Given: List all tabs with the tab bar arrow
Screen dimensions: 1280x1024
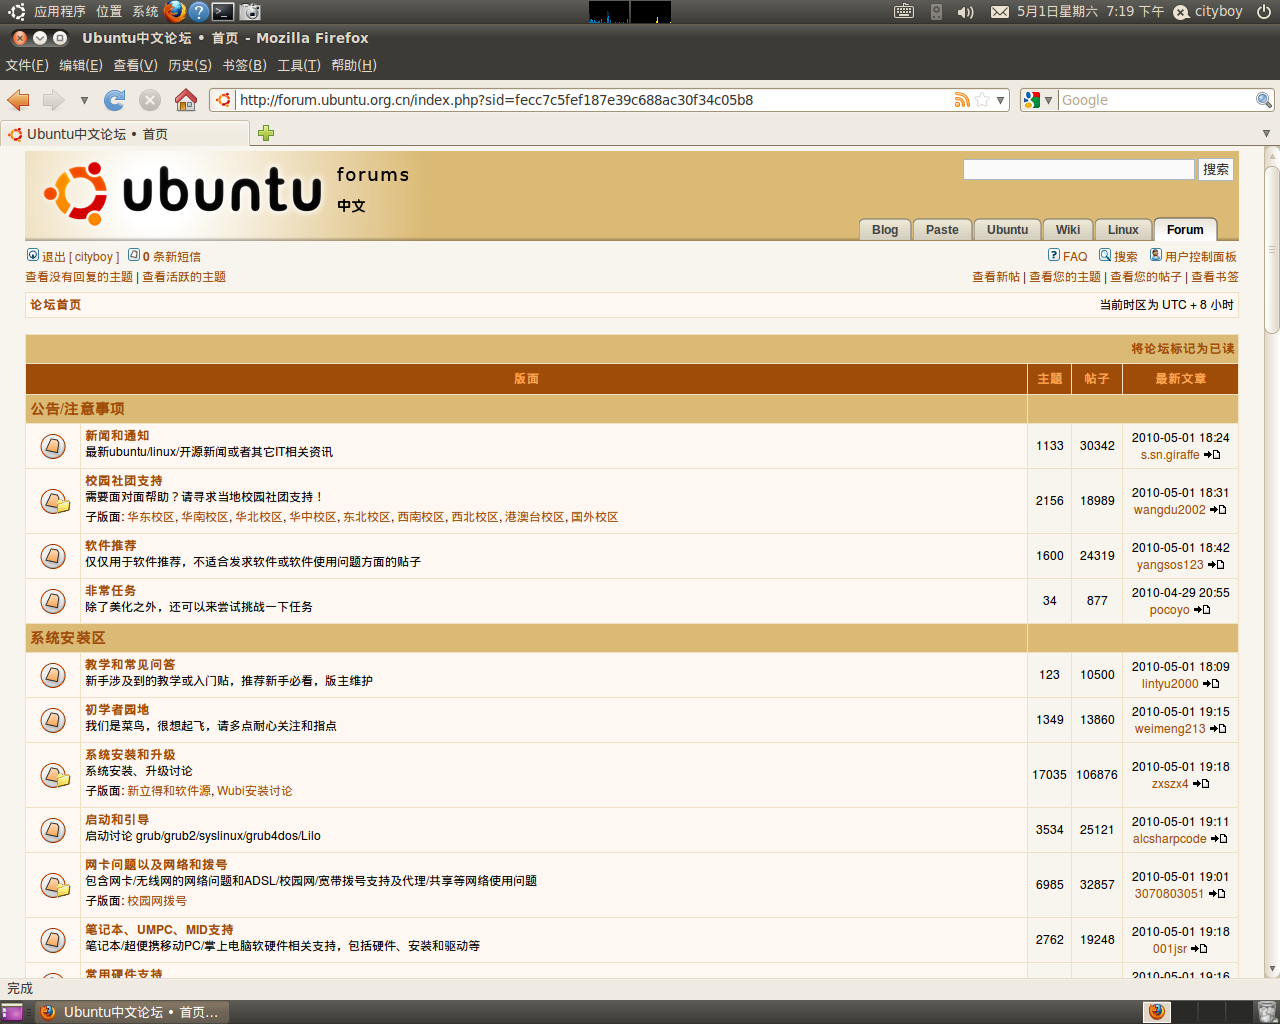Looking at the screenshot, I should [x=1266, y=133].
